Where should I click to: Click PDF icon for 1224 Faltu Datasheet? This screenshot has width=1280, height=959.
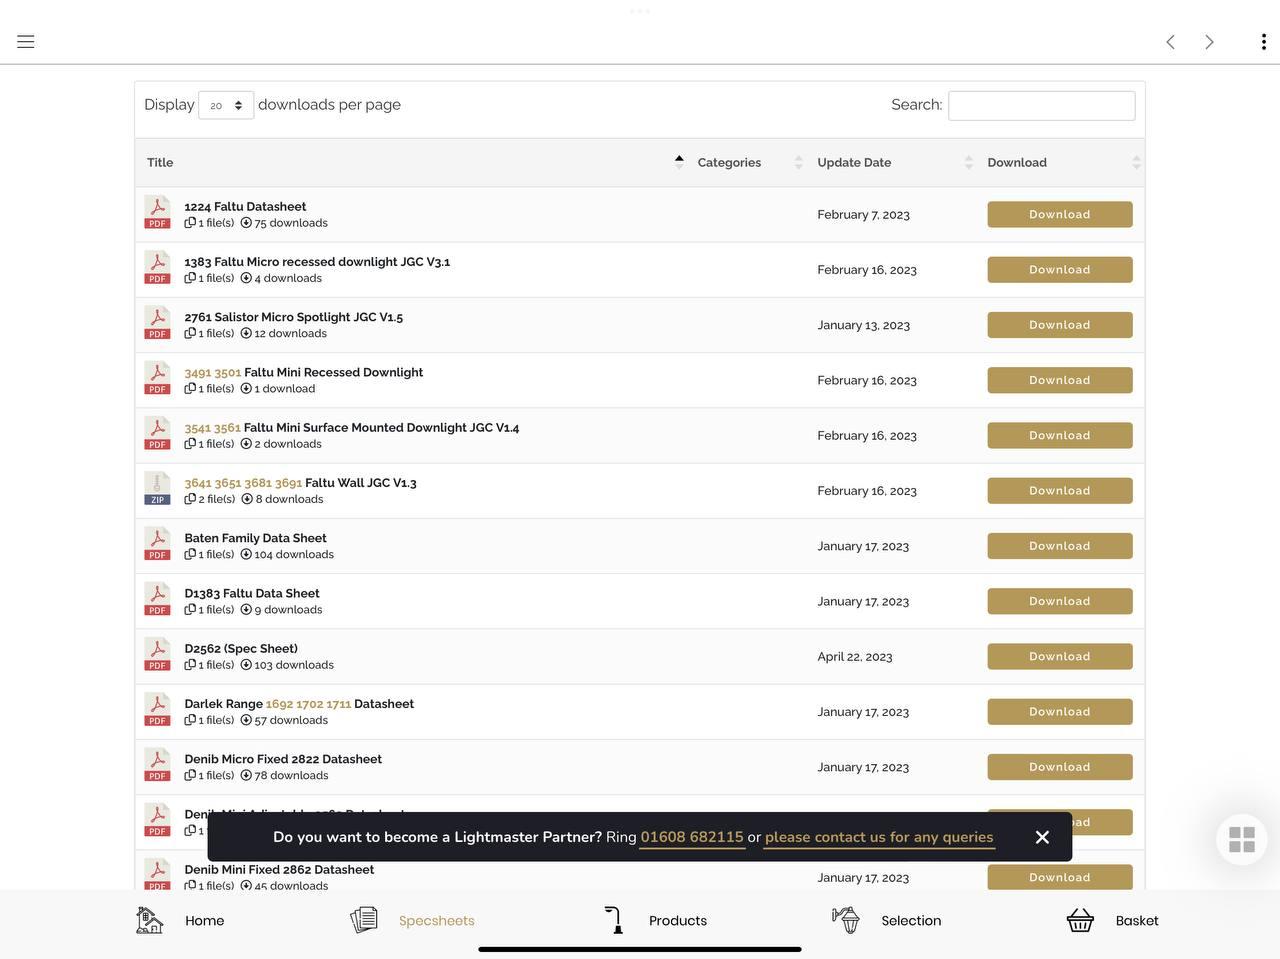point(157,212)
